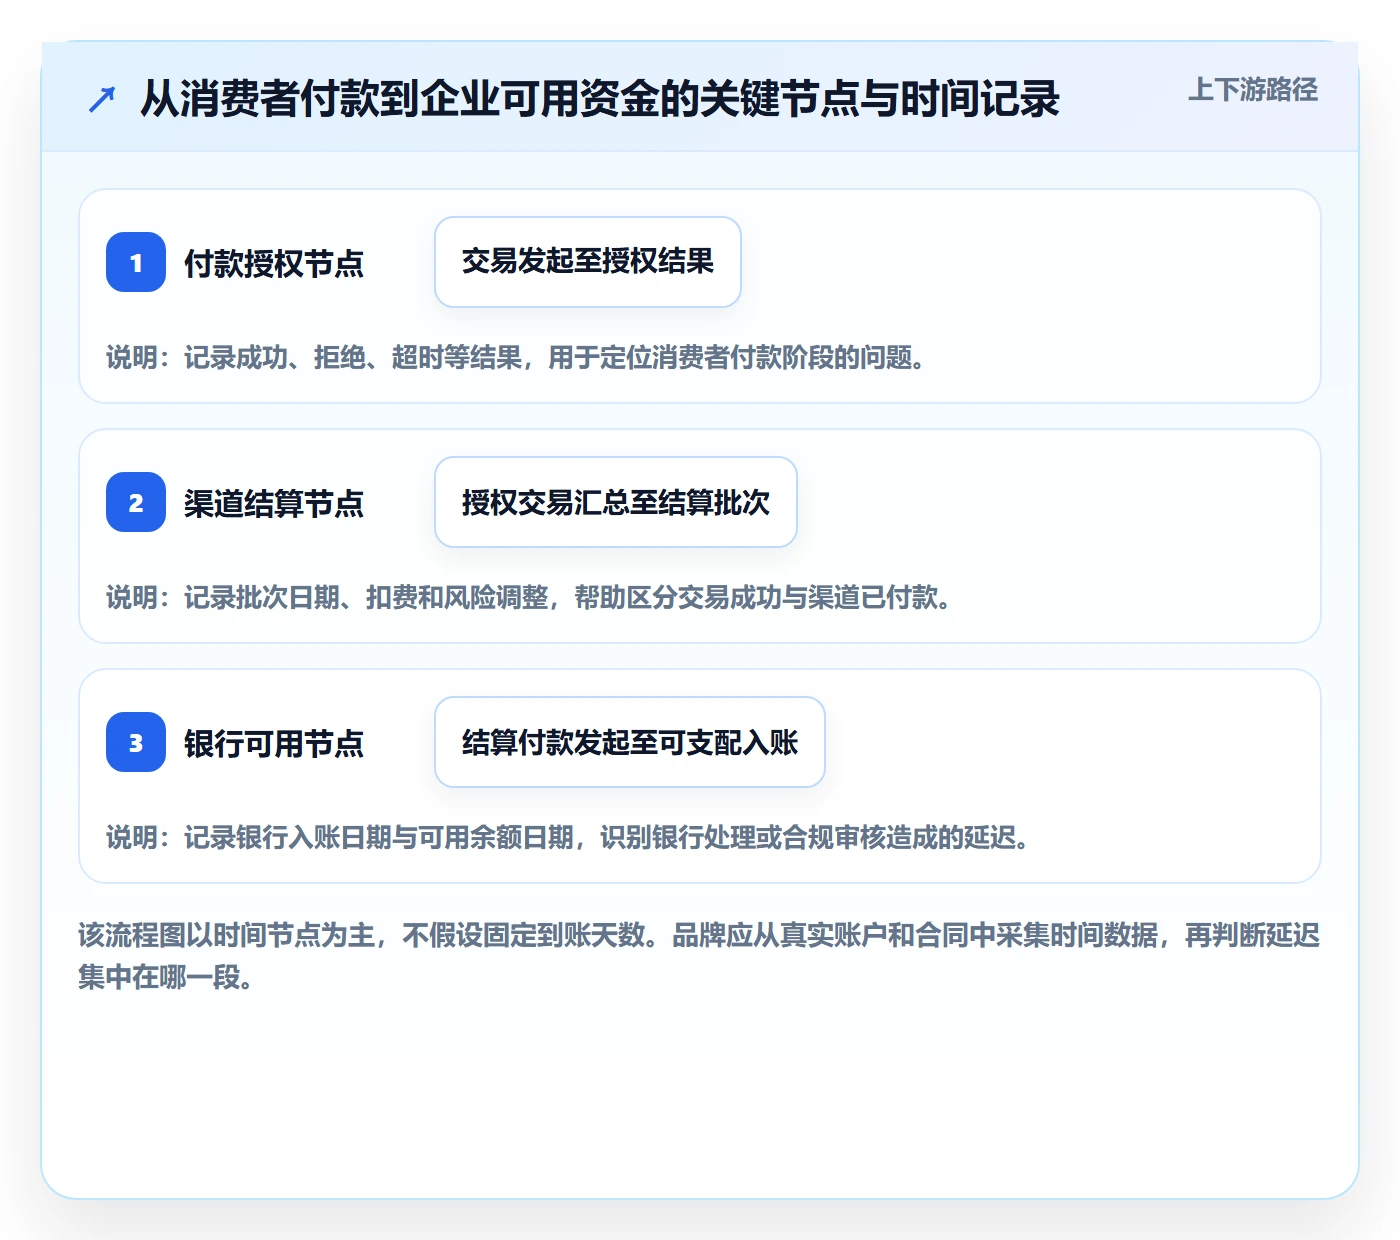Click the number 3 step badge
Screen dimensions: 1400x1240
(136, 742)
